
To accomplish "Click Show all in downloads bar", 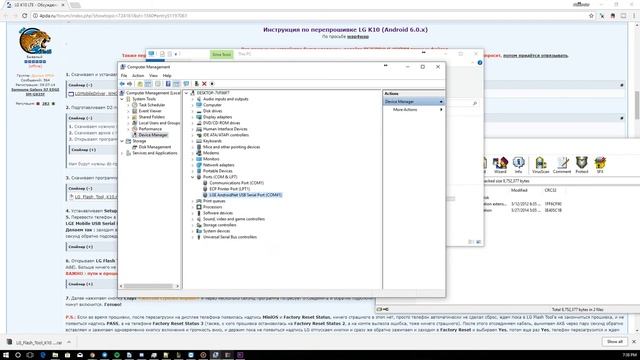I will click(x=615, y=342).
